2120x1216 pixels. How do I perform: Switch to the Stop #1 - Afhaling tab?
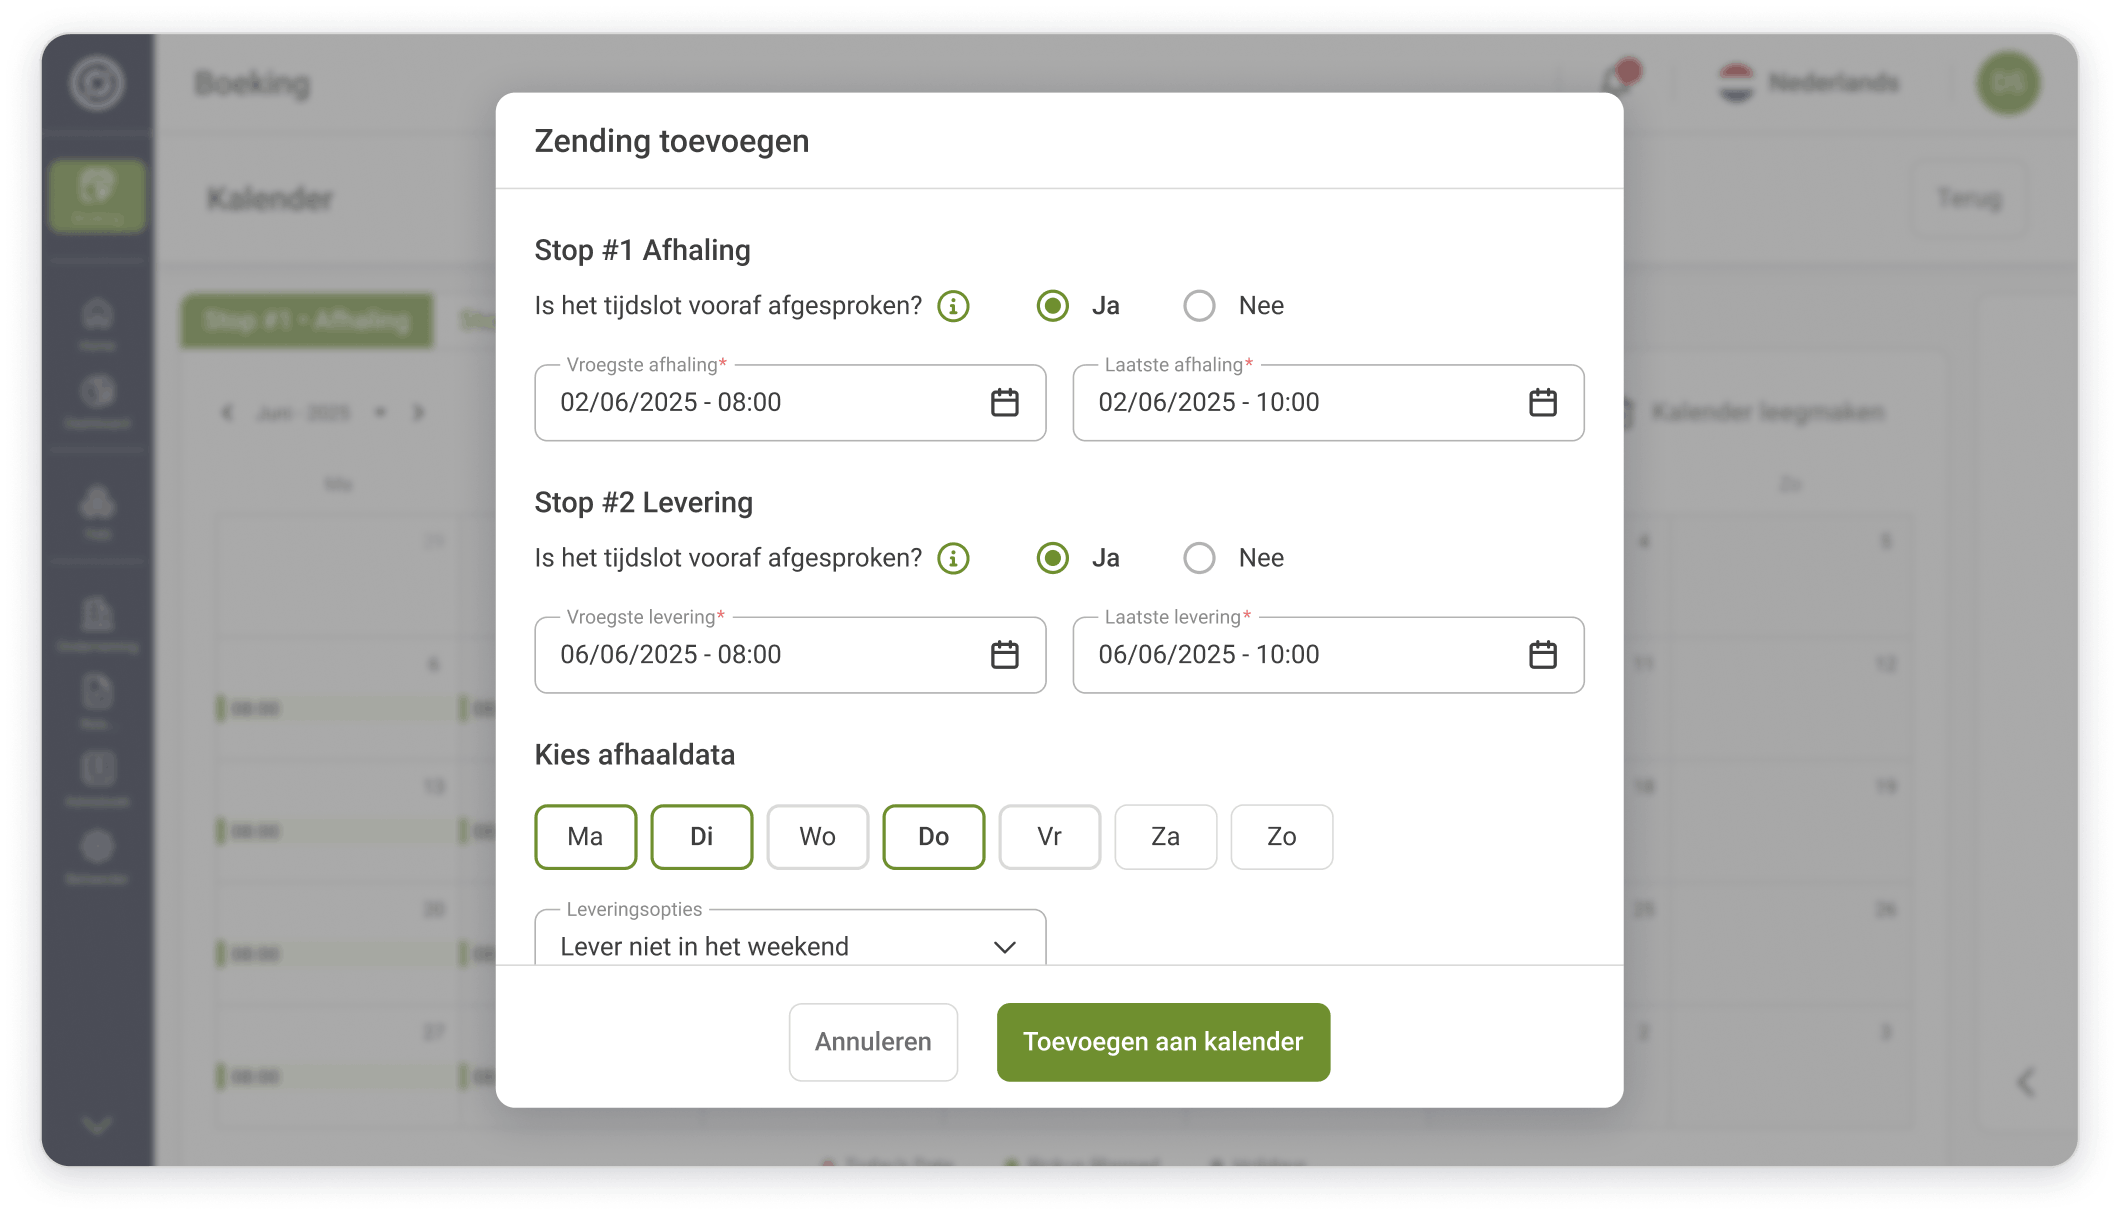(306, 321)
